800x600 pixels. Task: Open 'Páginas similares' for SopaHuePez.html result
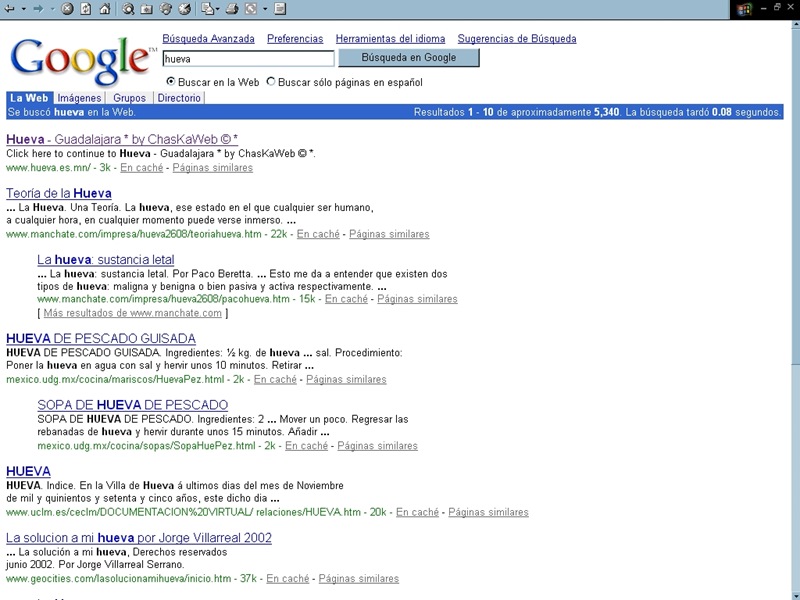point(378,446)
